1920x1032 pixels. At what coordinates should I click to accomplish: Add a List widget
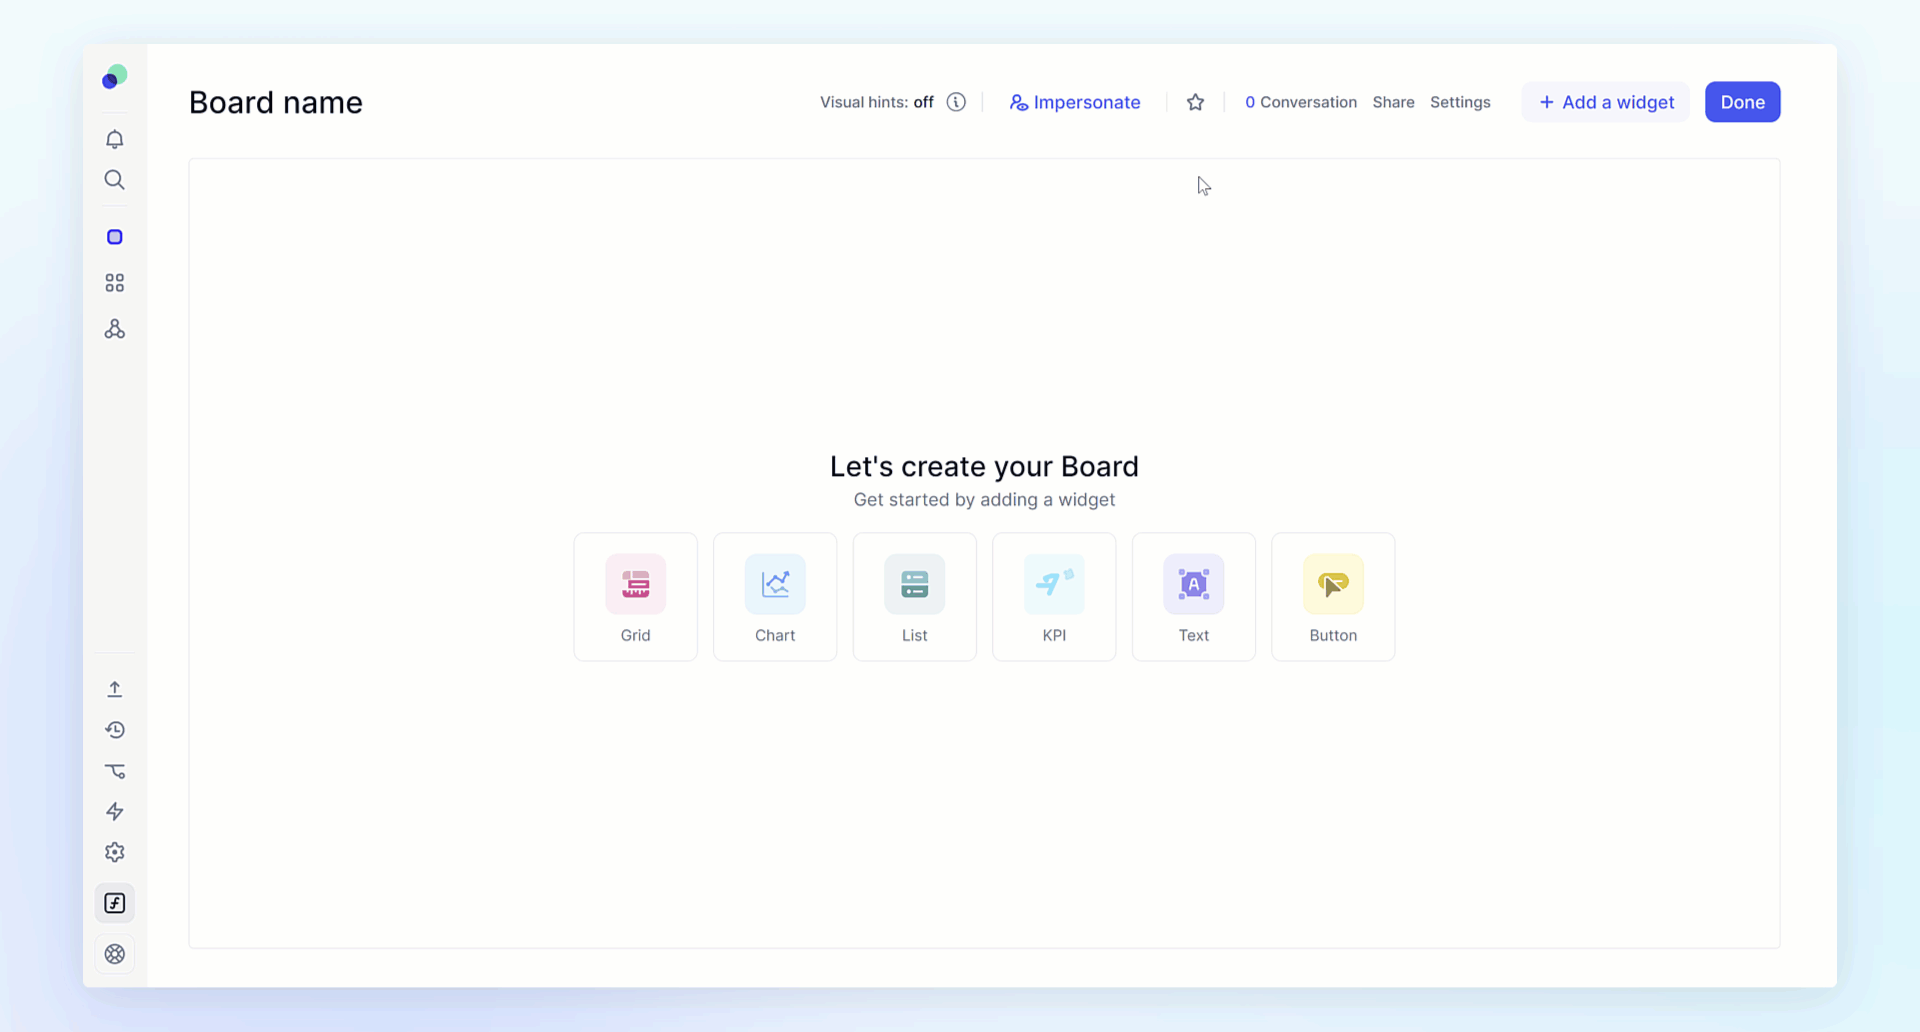pos(915,597)
